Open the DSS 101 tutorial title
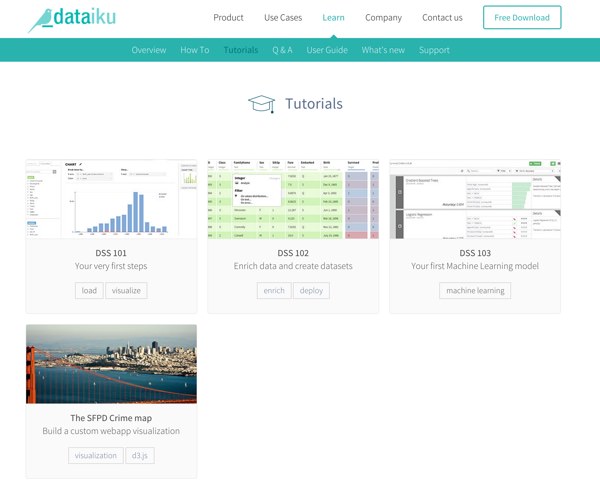Image resolution: width=600 pixels, height=490 pixels. 111,253
